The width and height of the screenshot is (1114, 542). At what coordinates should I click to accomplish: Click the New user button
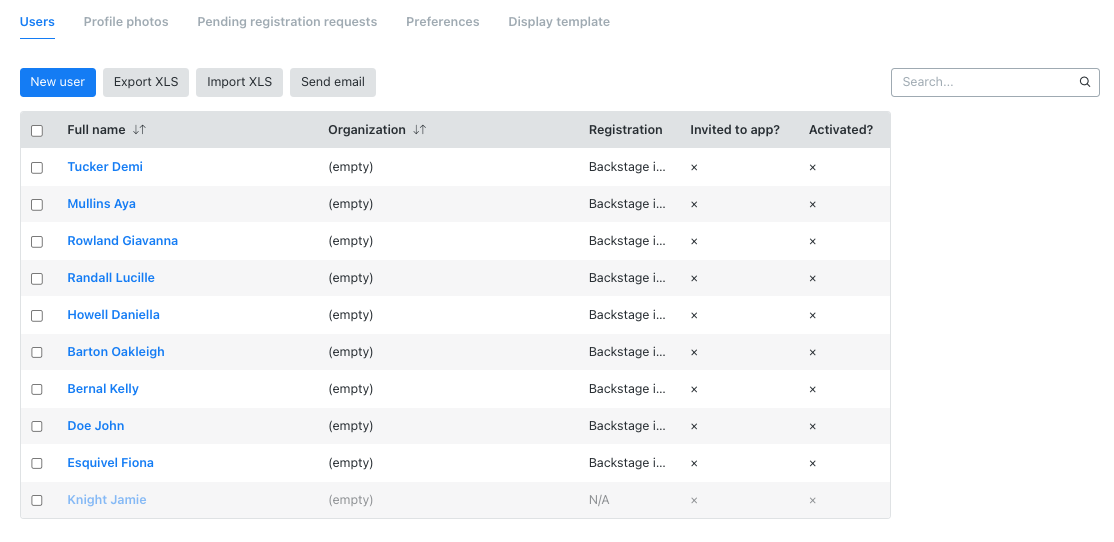click(58, 82)
